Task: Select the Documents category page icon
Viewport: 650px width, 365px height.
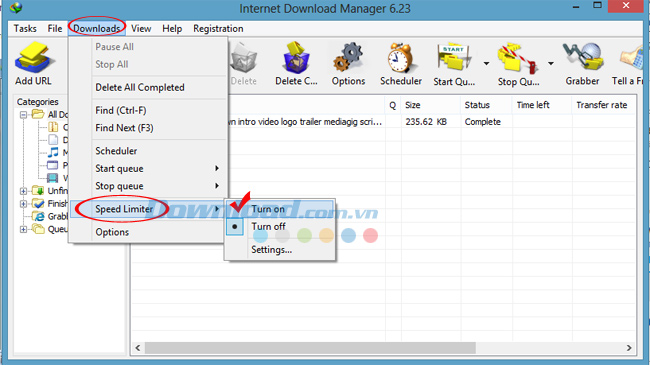Action: [x=53, y=139]
